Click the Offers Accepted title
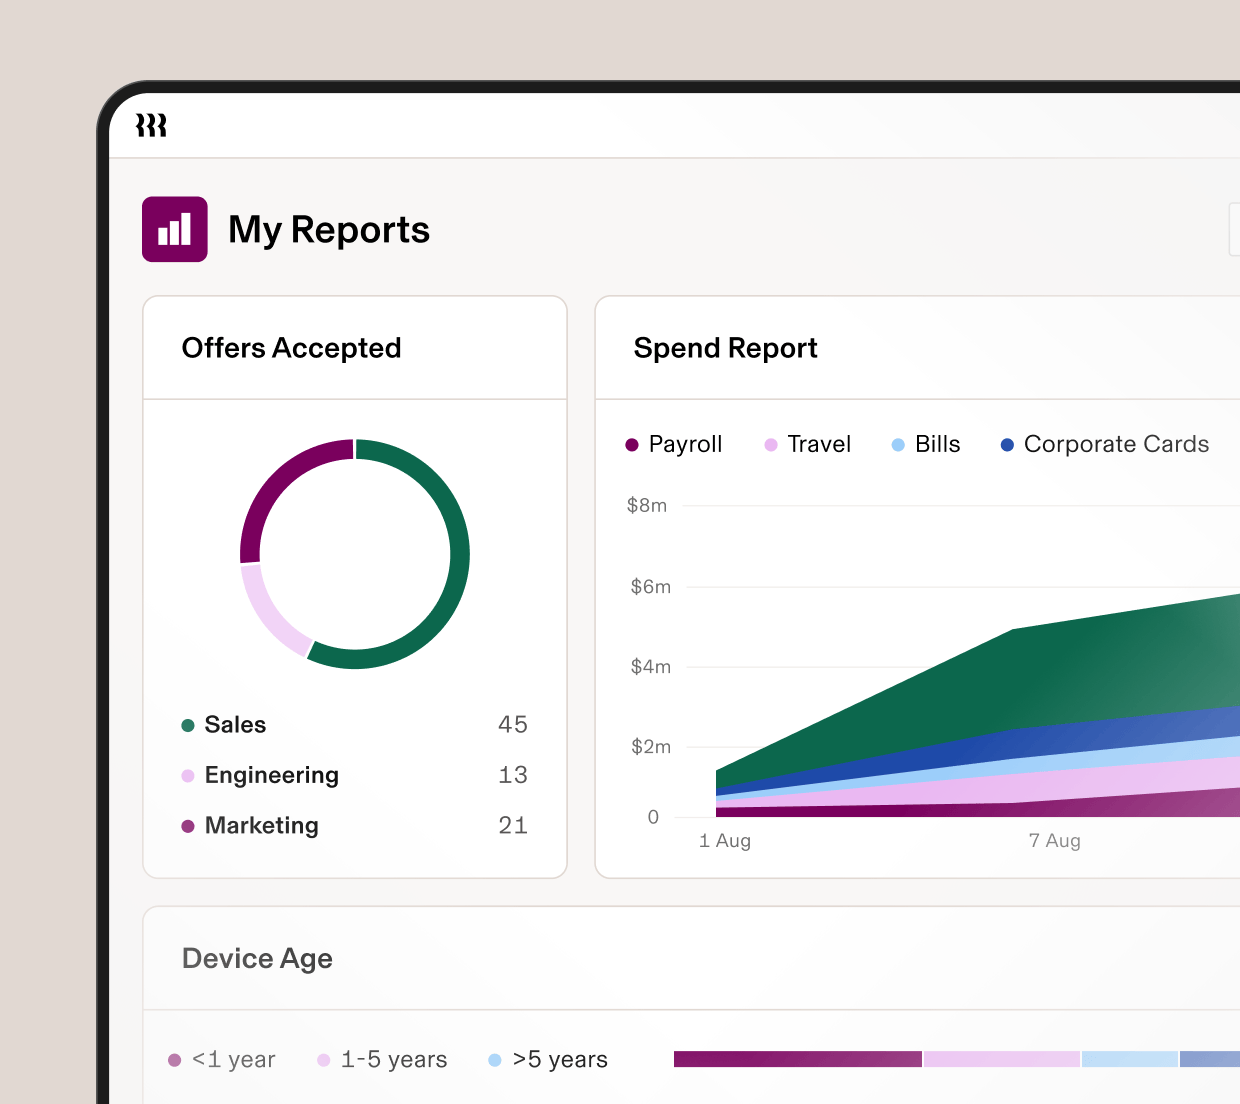This screenshot has width=1240, height=1104. coord(291,347)
